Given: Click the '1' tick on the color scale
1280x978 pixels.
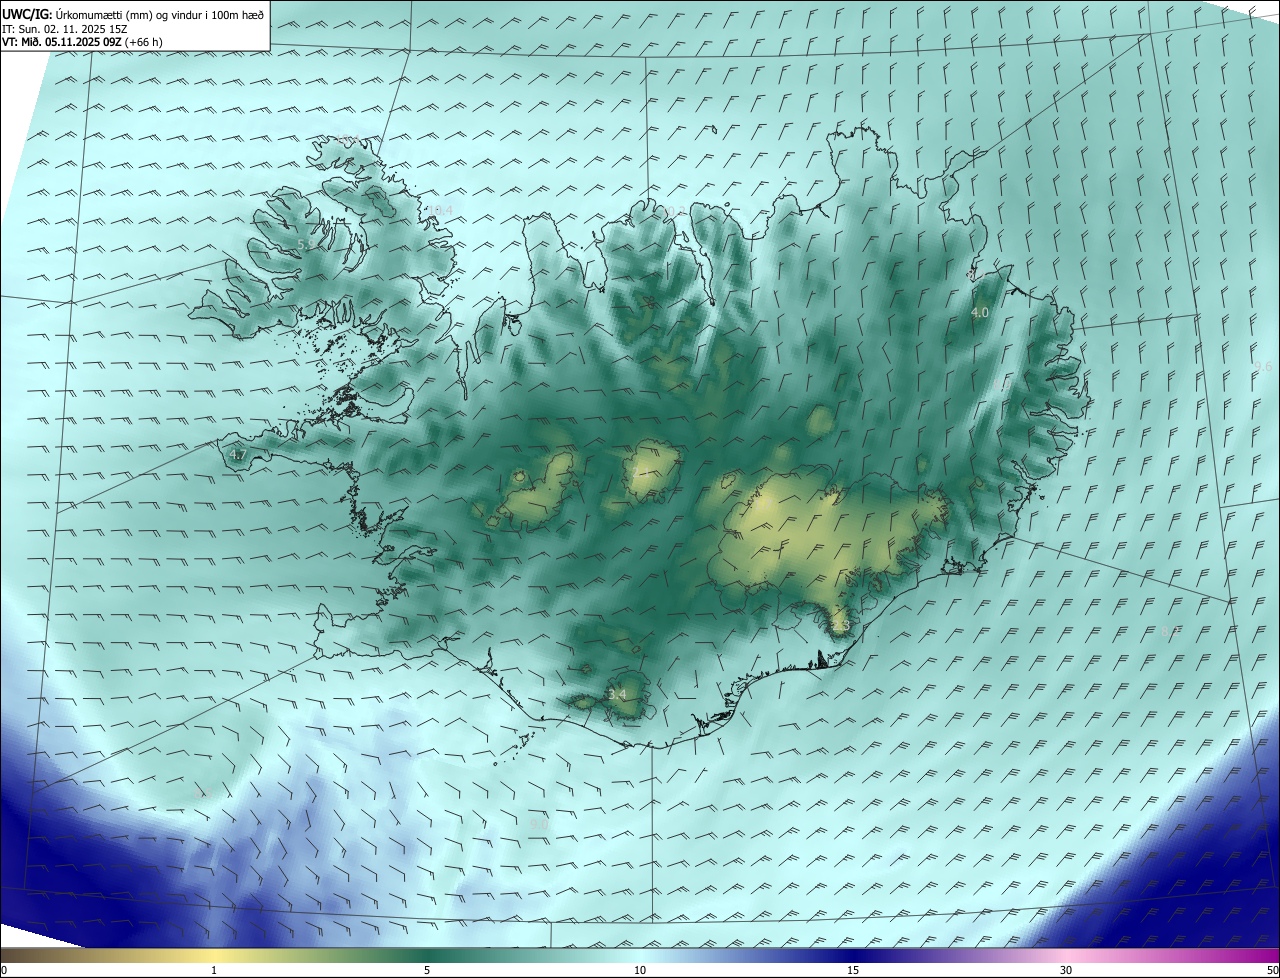Looking at the screenshot, I should click(214, 970).
